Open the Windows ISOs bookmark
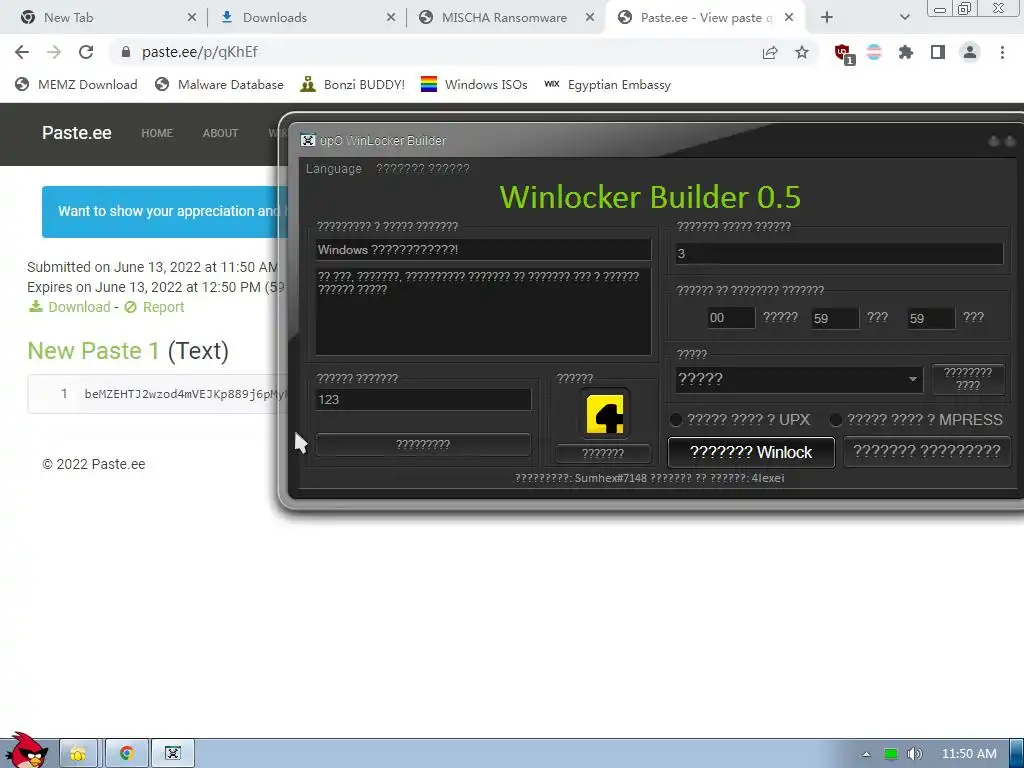Screen dimensions: 1024x768 click(474, 84)
